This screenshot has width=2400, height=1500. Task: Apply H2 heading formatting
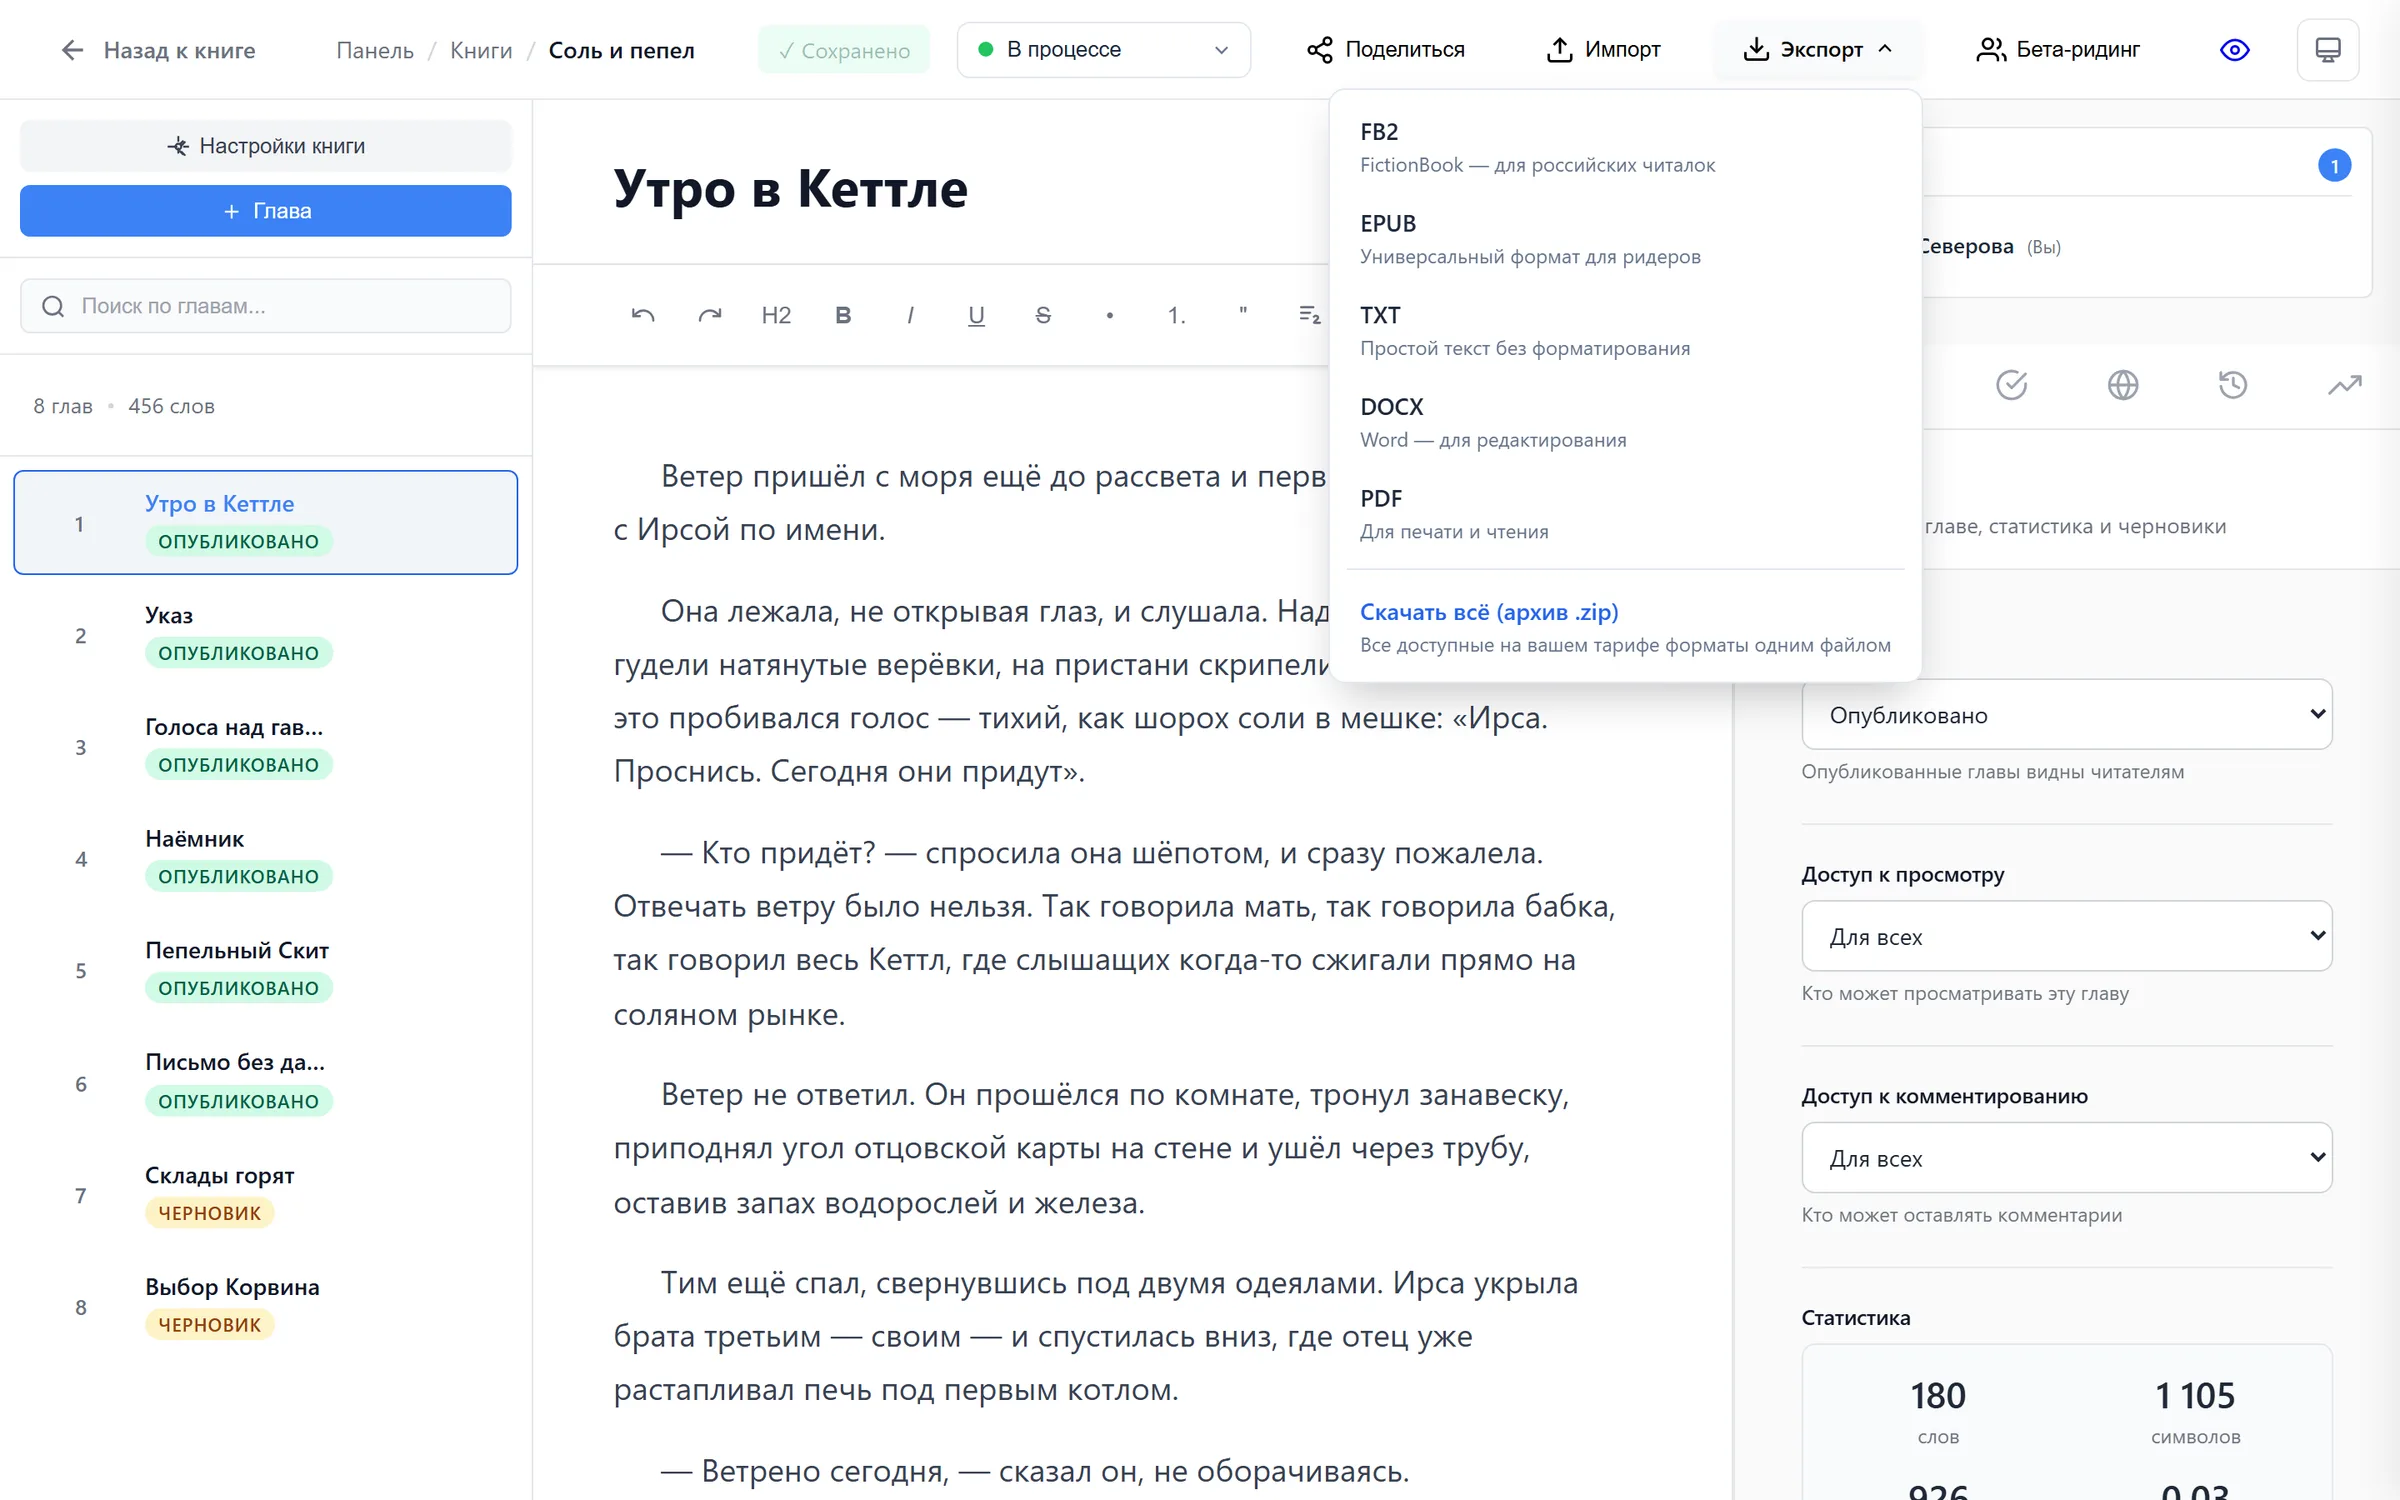click(x=776, y=315)
